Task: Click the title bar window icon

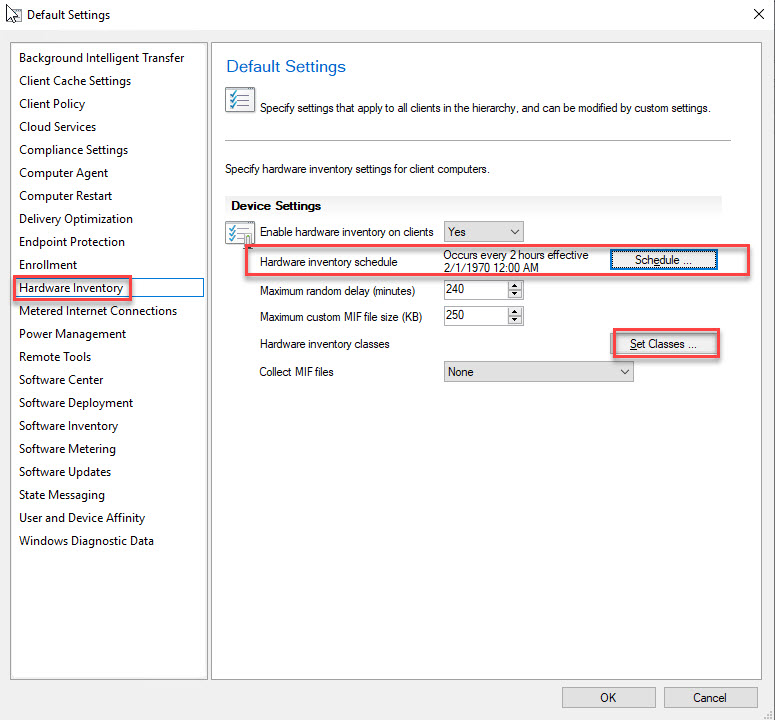Action: 14,14
